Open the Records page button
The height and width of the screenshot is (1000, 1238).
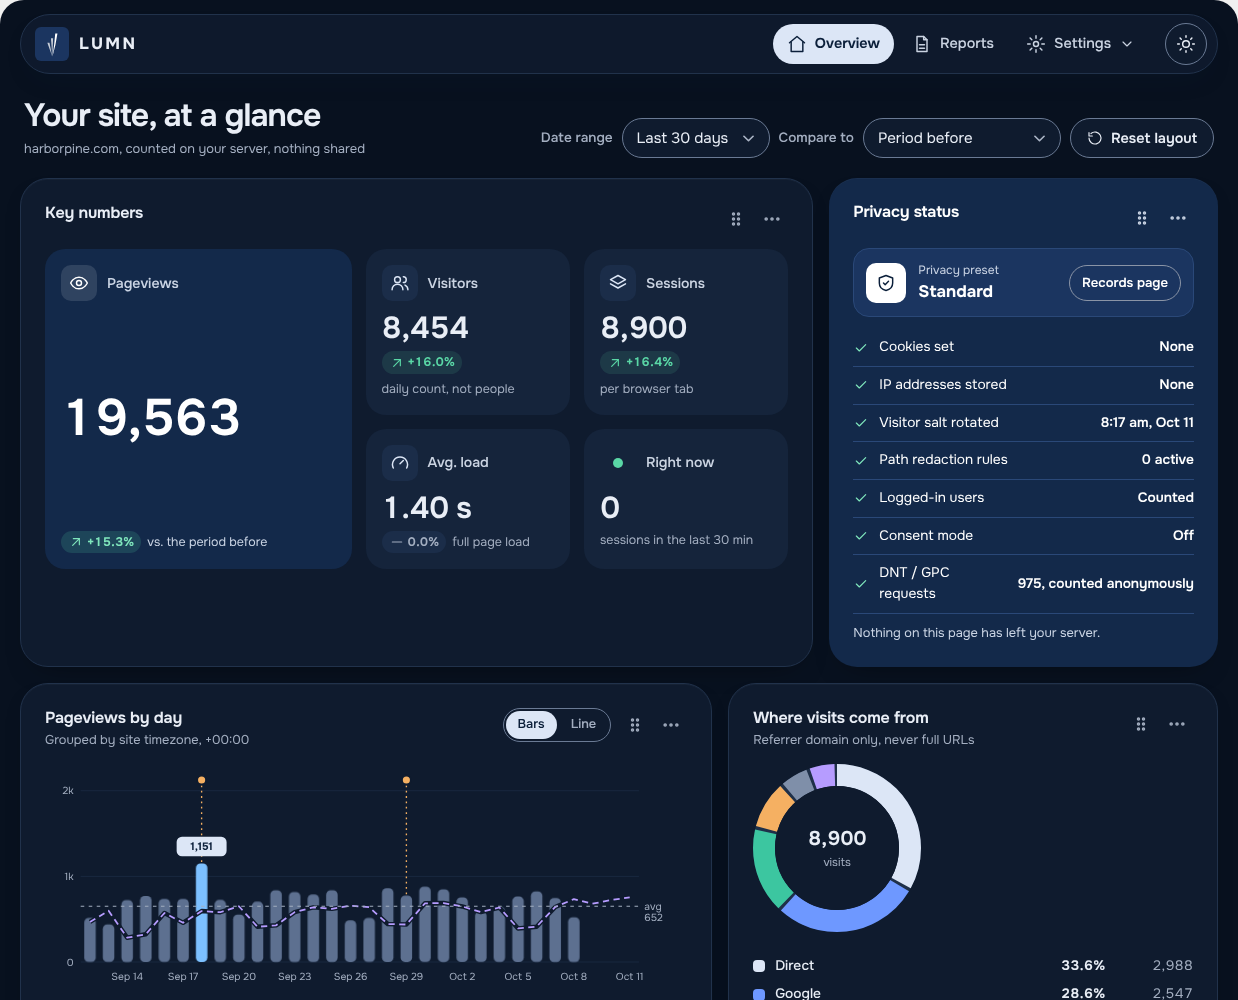point(1125,283)
